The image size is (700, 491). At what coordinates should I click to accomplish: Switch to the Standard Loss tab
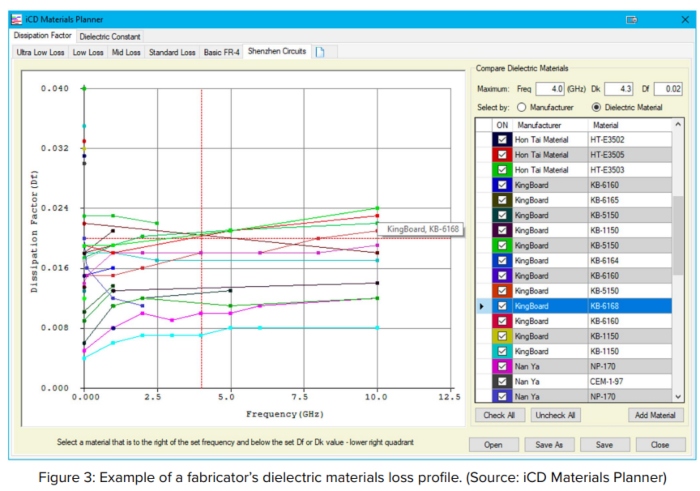pos(172,52)
